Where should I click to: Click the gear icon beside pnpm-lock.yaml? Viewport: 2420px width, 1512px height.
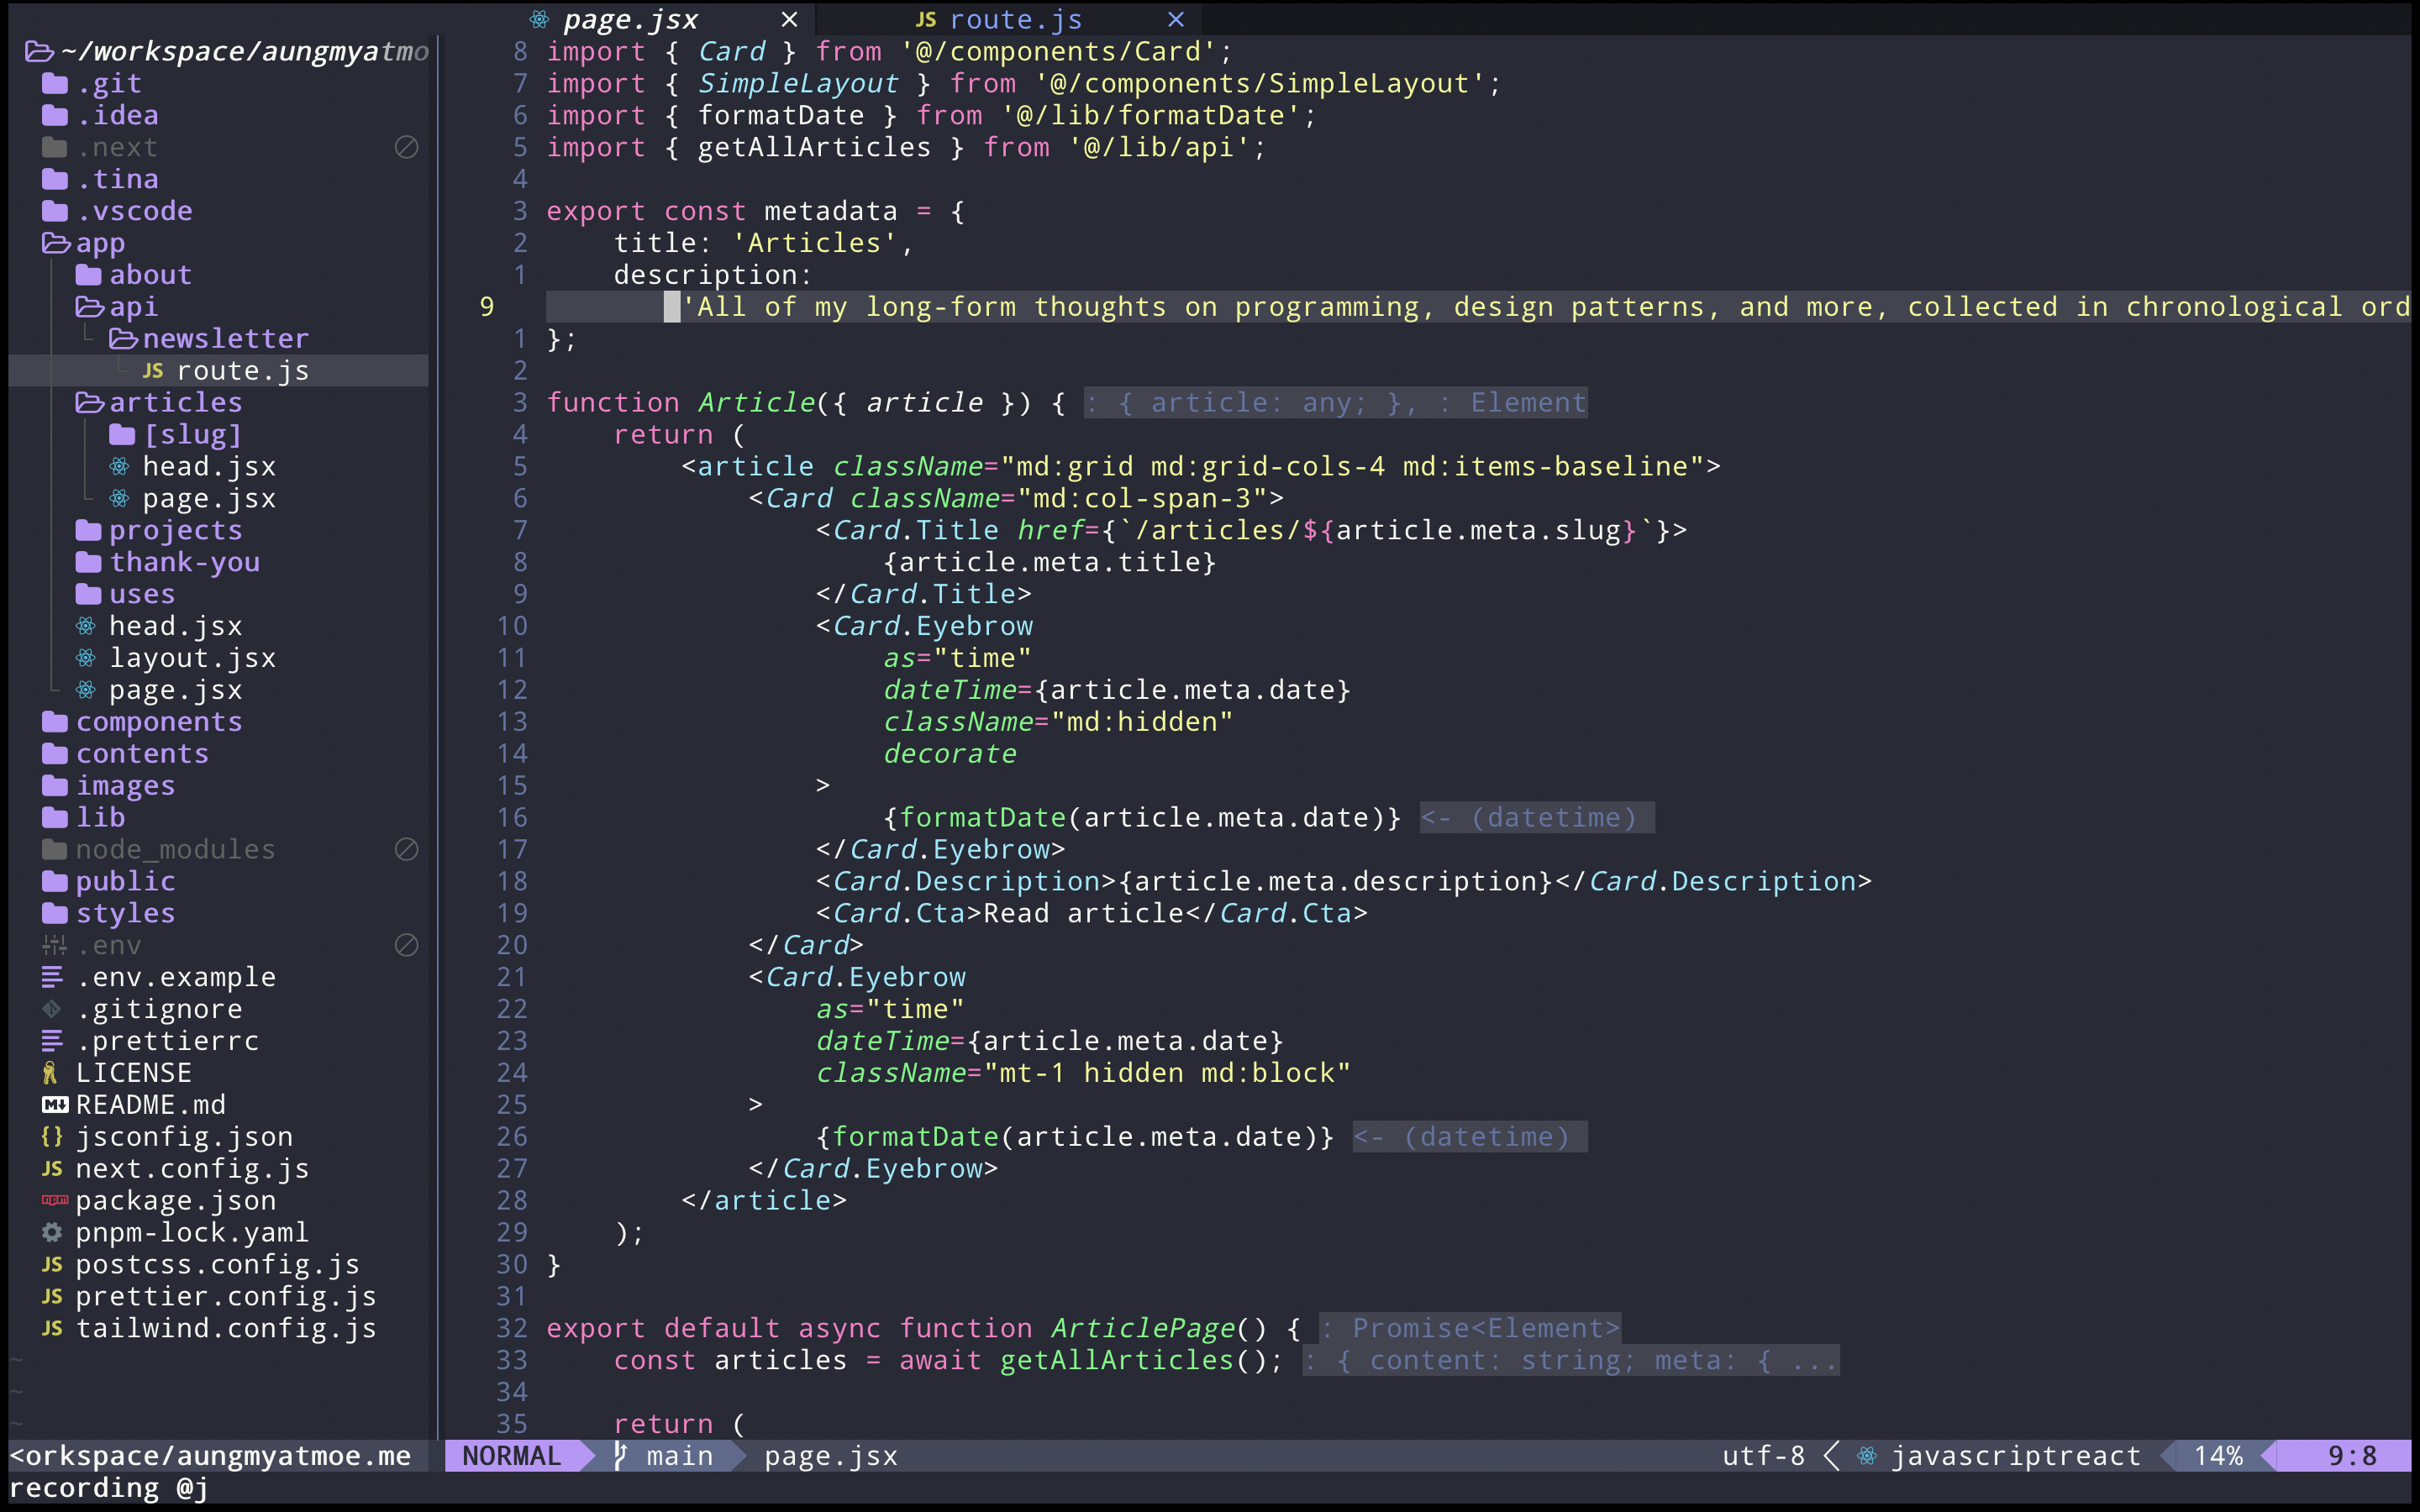(52, 1232)
